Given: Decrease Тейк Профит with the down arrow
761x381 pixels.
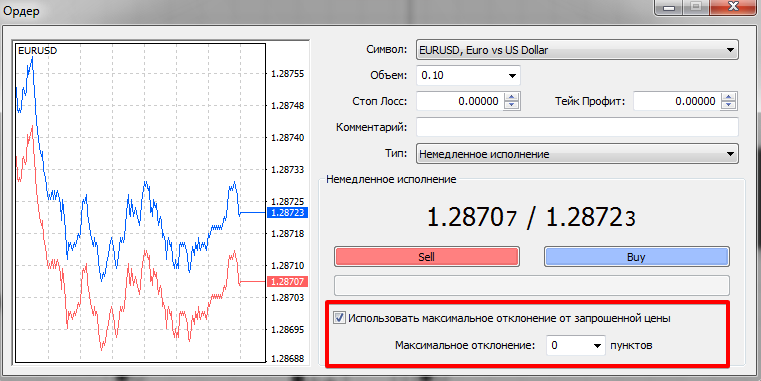Looking at the screenshot, I should tap(729, 105).
